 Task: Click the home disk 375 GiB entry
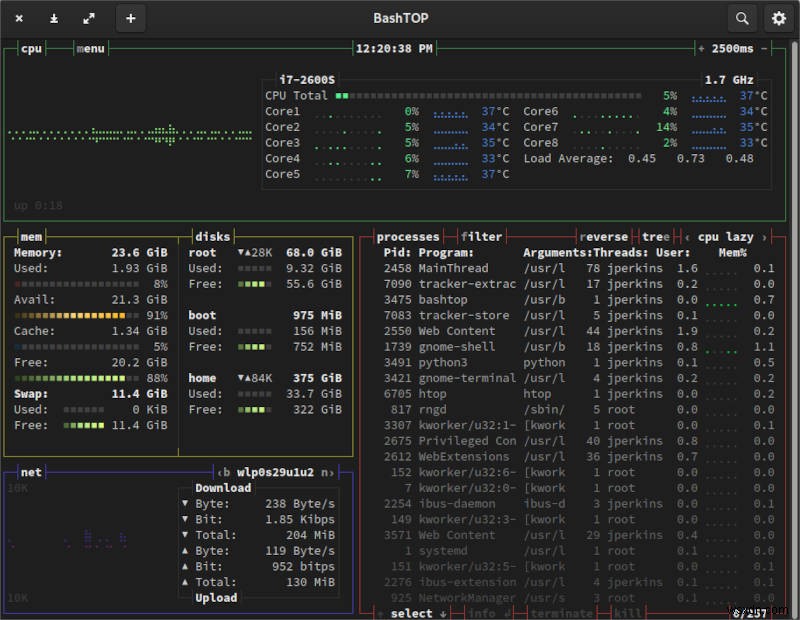click(265, 378)
